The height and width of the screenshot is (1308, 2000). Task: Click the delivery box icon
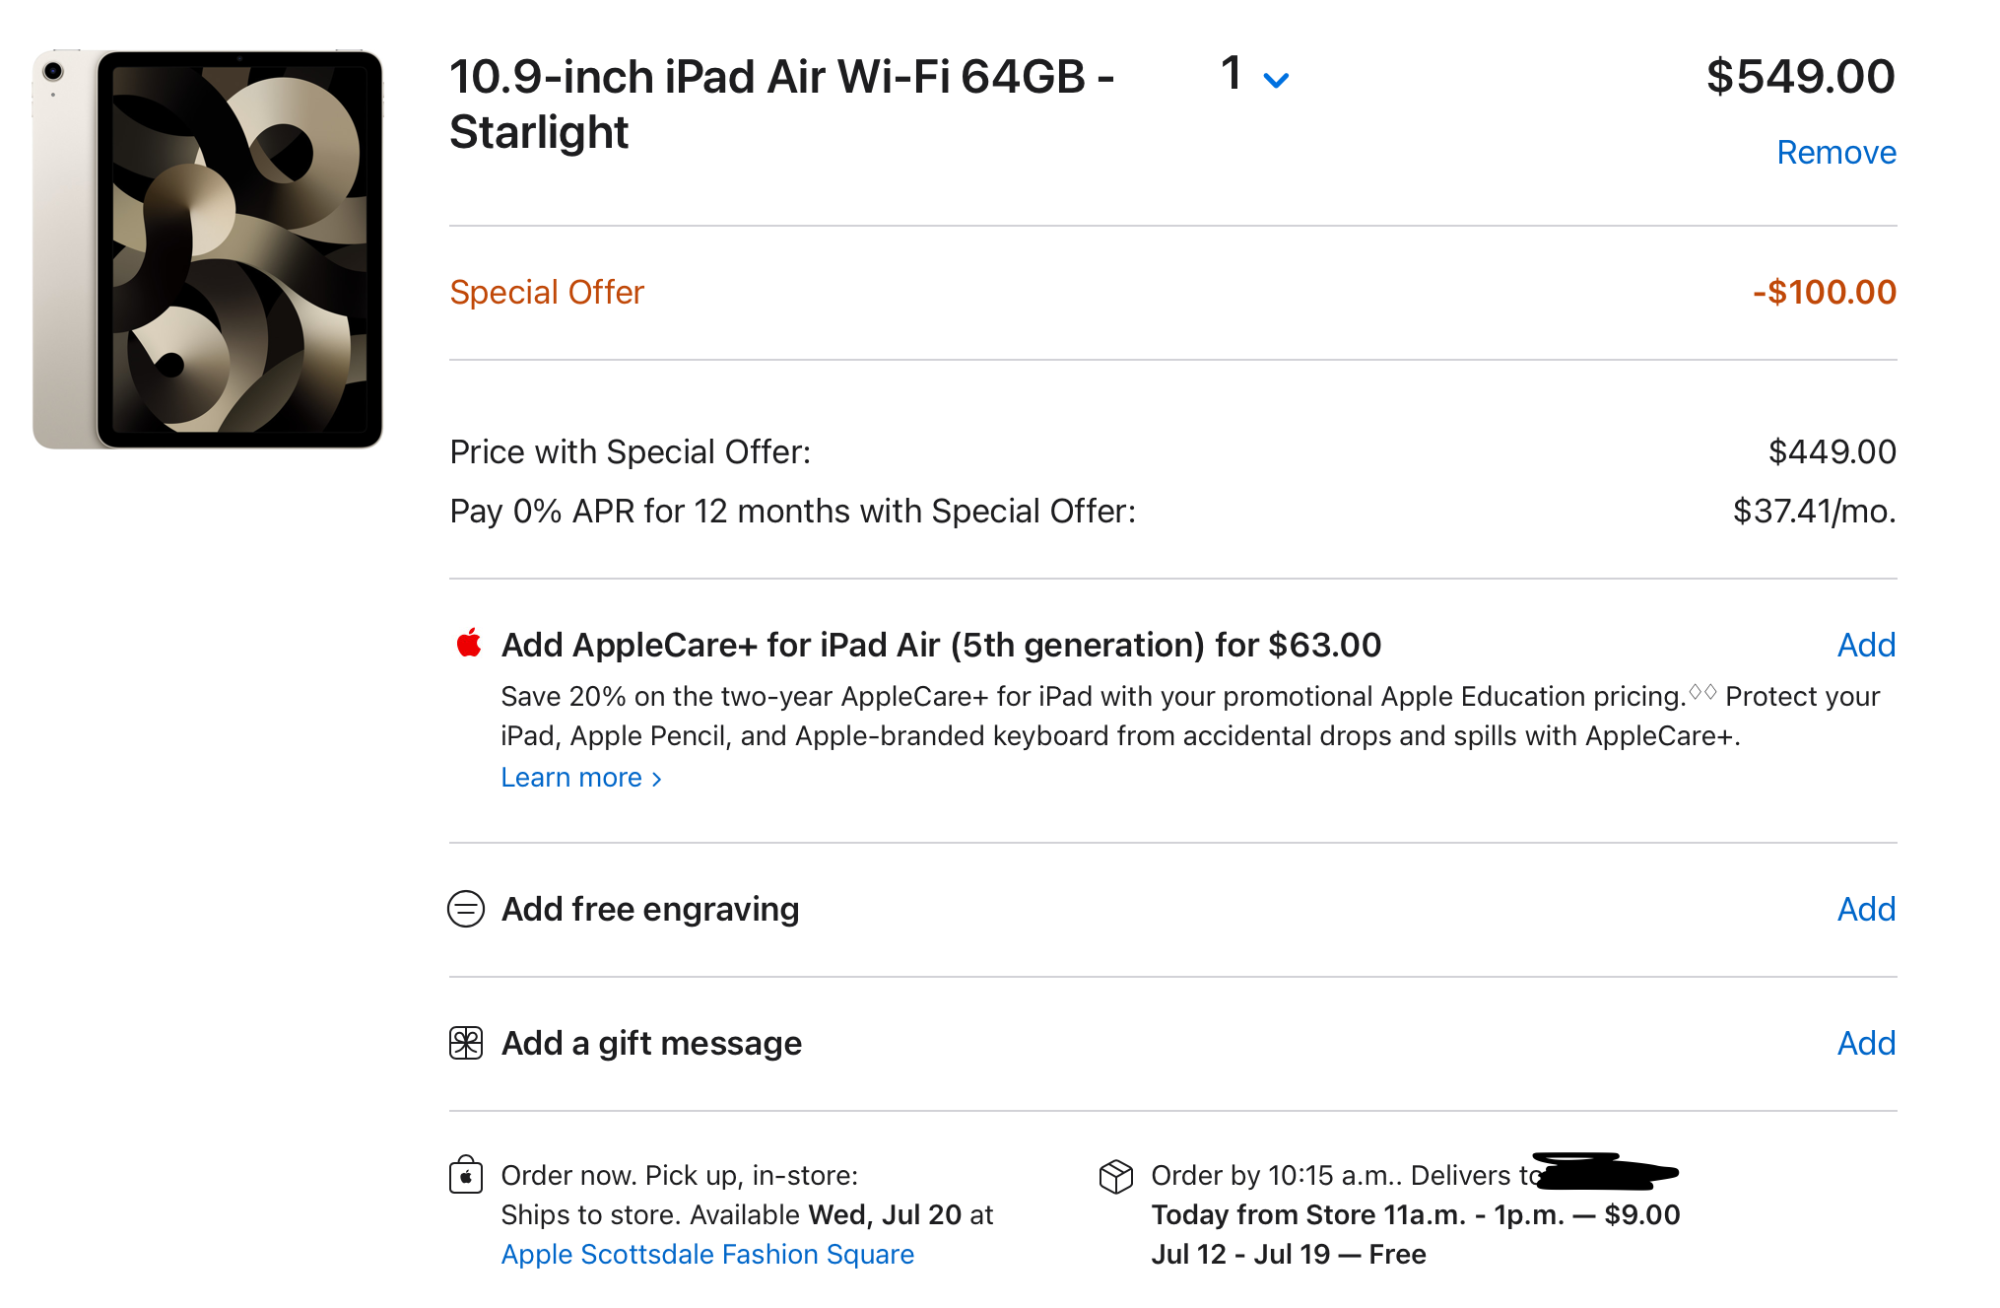tap(1116, 1176)
